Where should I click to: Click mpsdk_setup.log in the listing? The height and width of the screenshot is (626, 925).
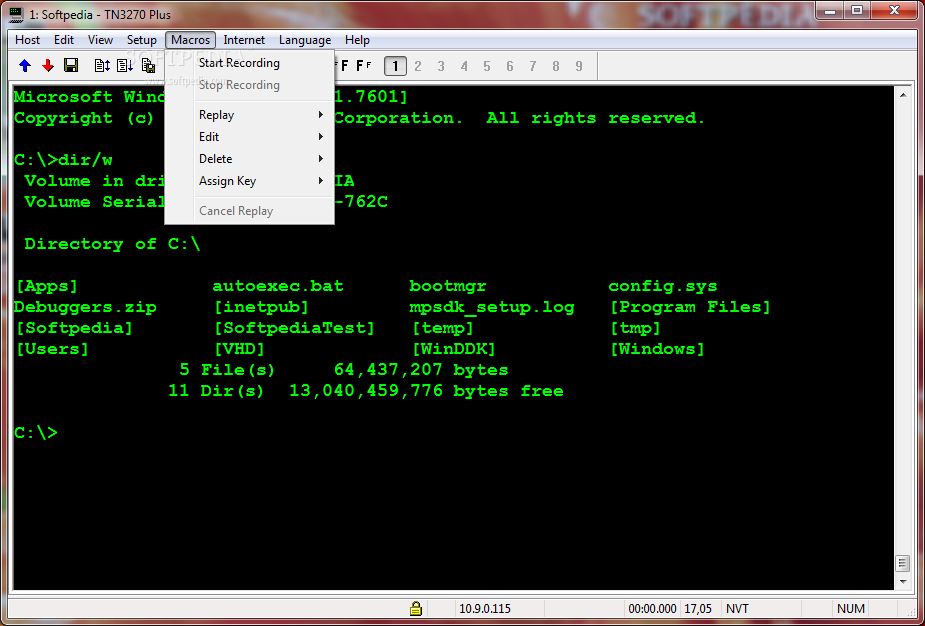(492, 308)
